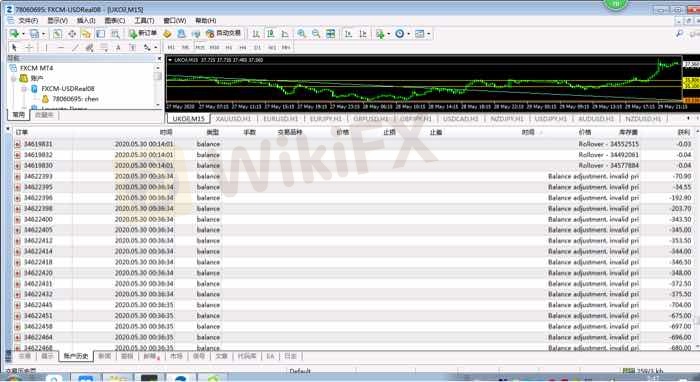
Task: Toggle the Auto Trading (自动交易) button
Action: 223,33
